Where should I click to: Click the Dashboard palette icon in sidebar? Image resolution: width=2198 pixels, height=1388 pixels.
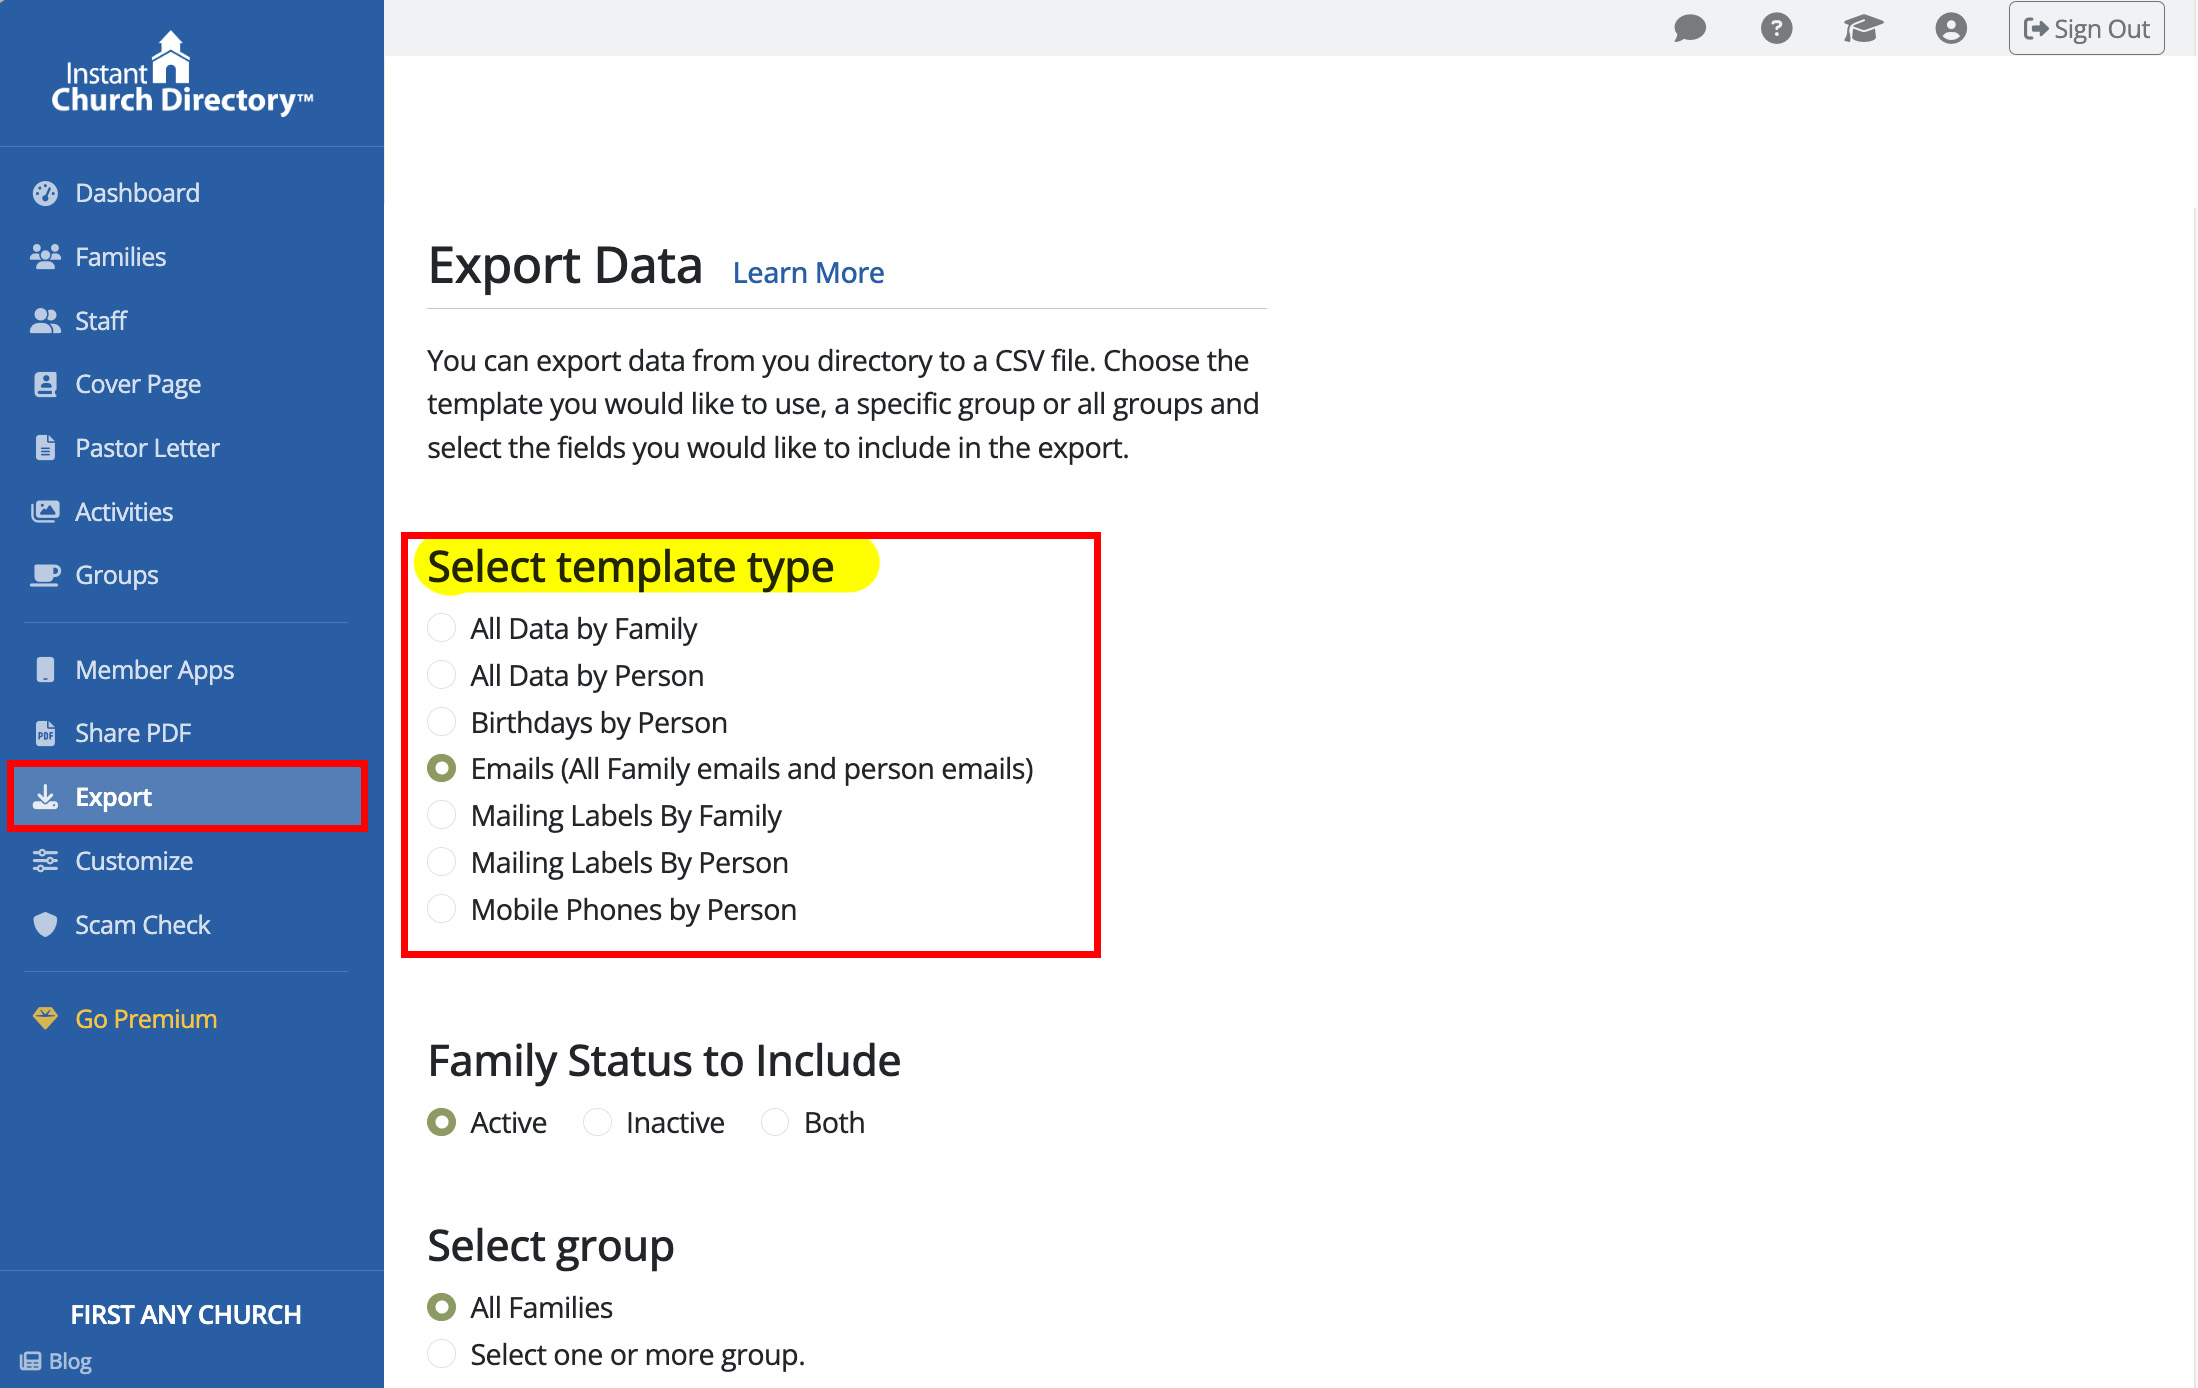click(45, 193)
